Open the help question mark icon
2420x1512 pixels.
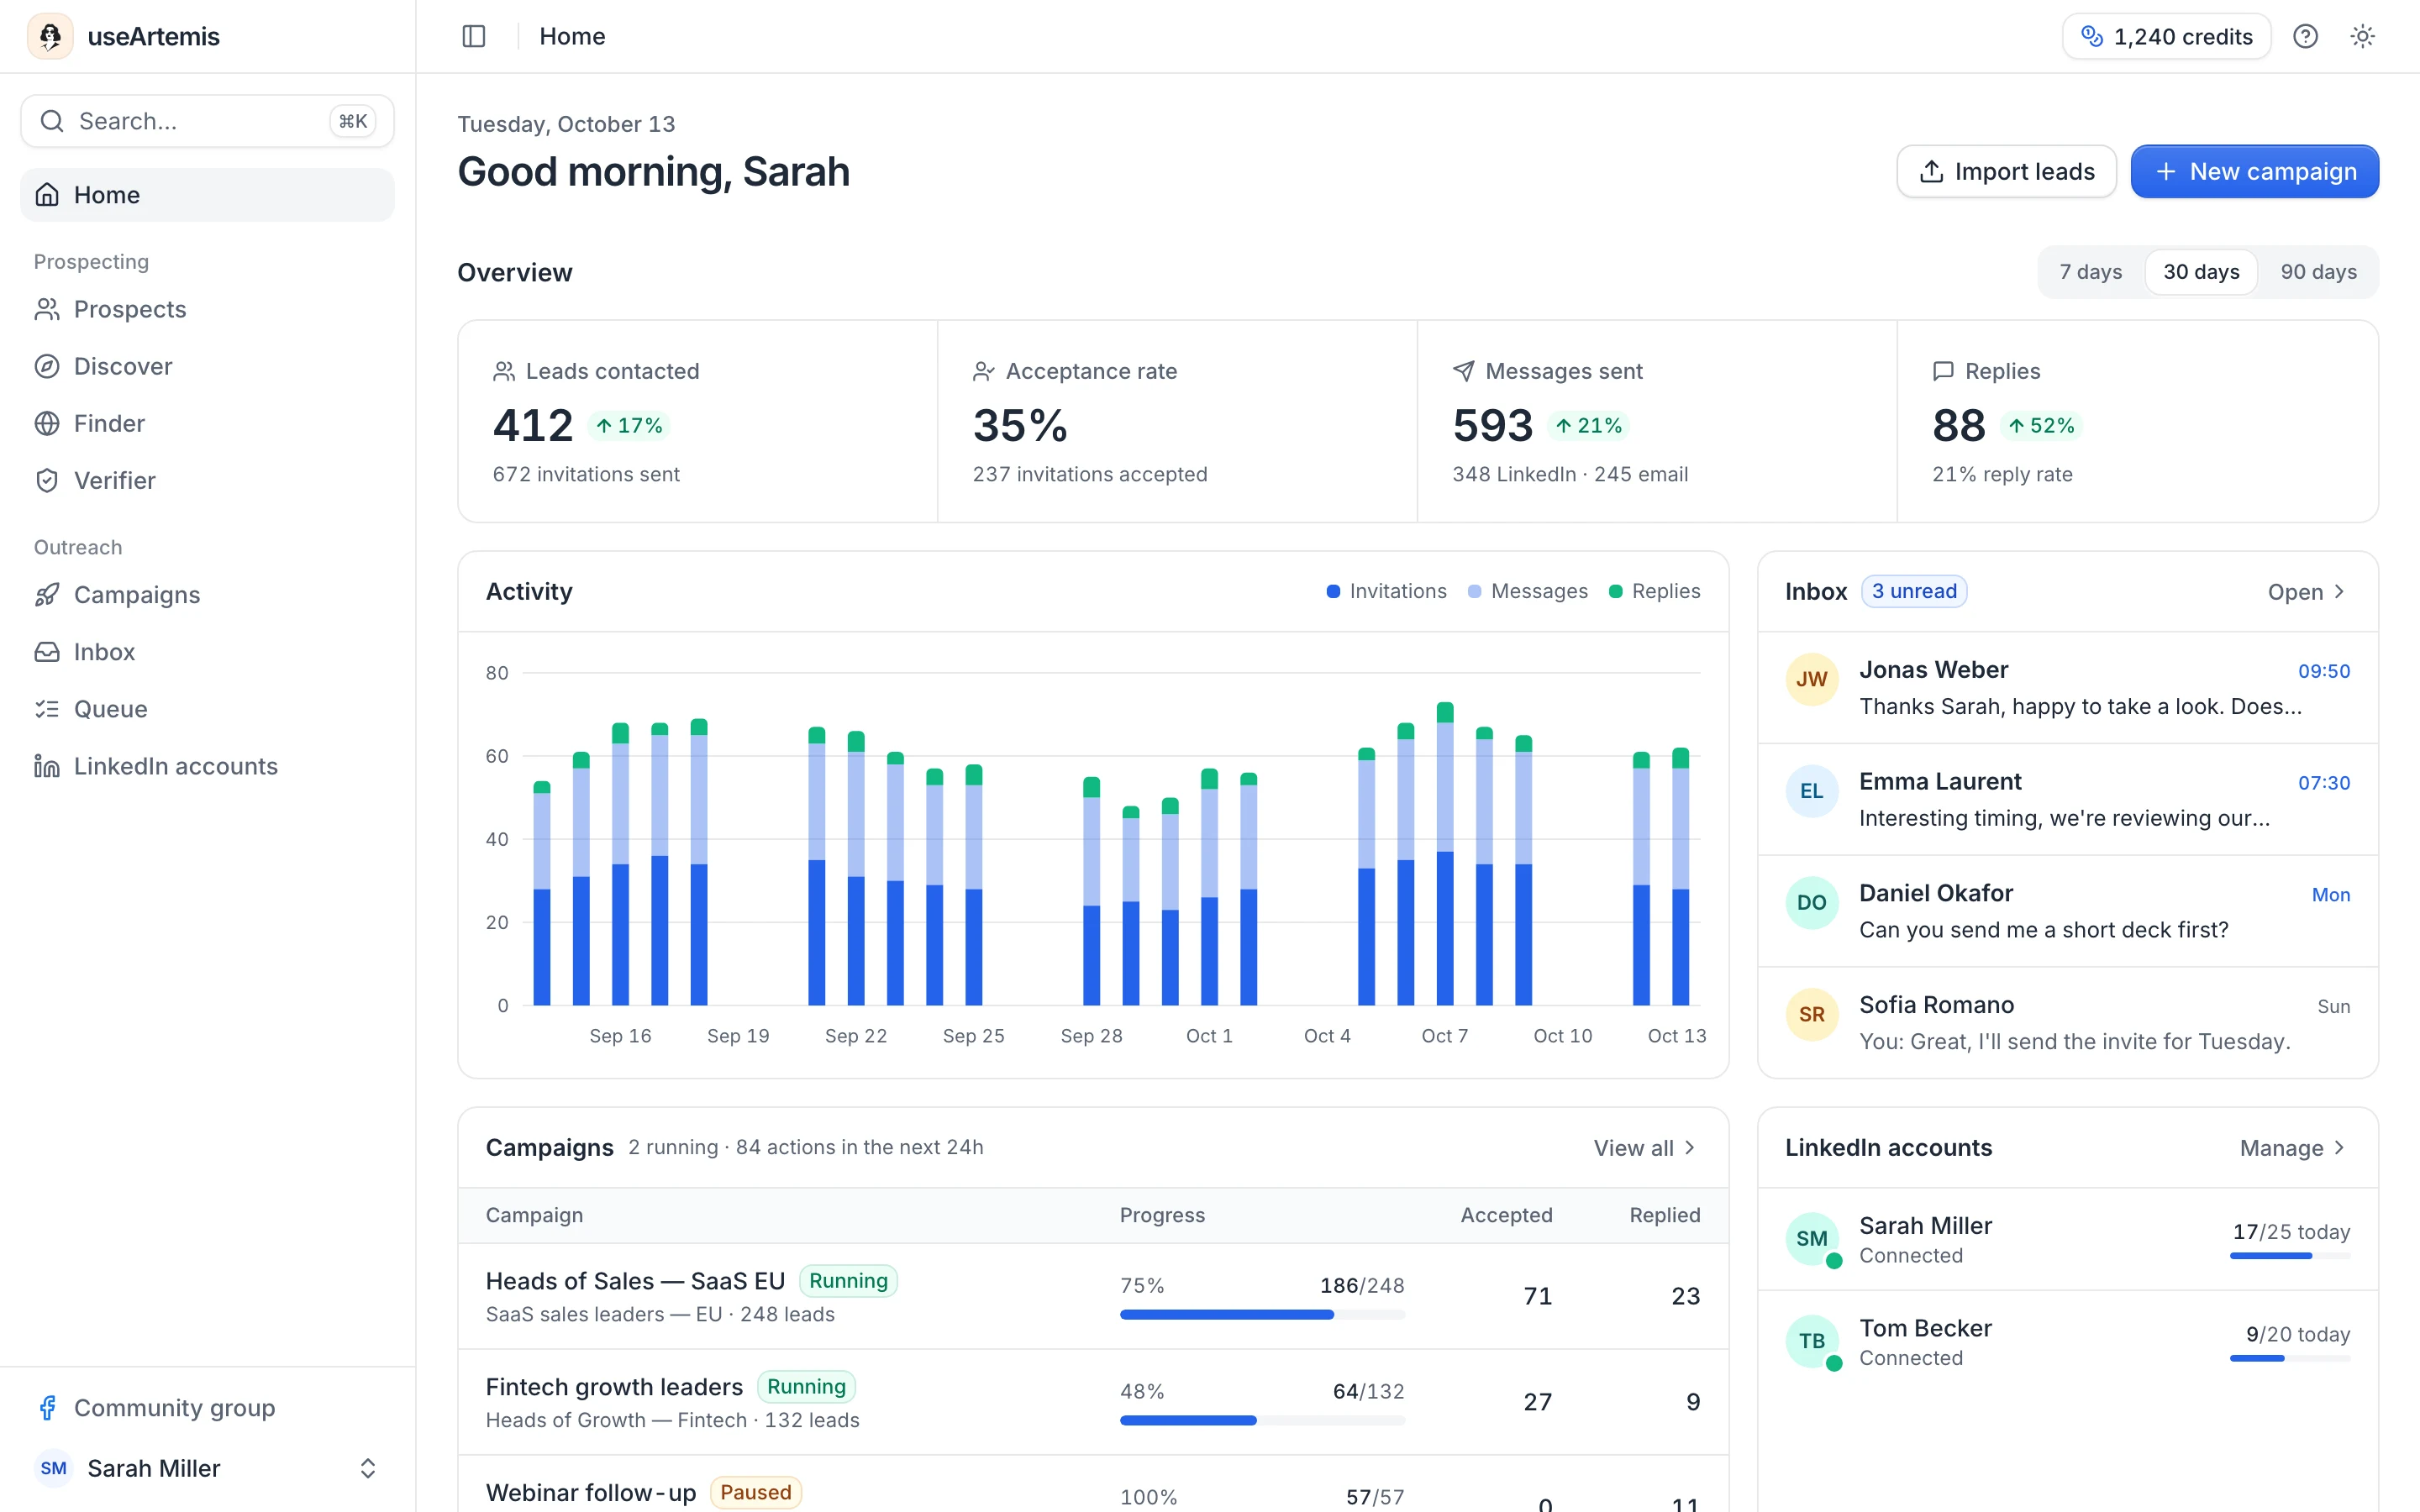click(2305, 36)
